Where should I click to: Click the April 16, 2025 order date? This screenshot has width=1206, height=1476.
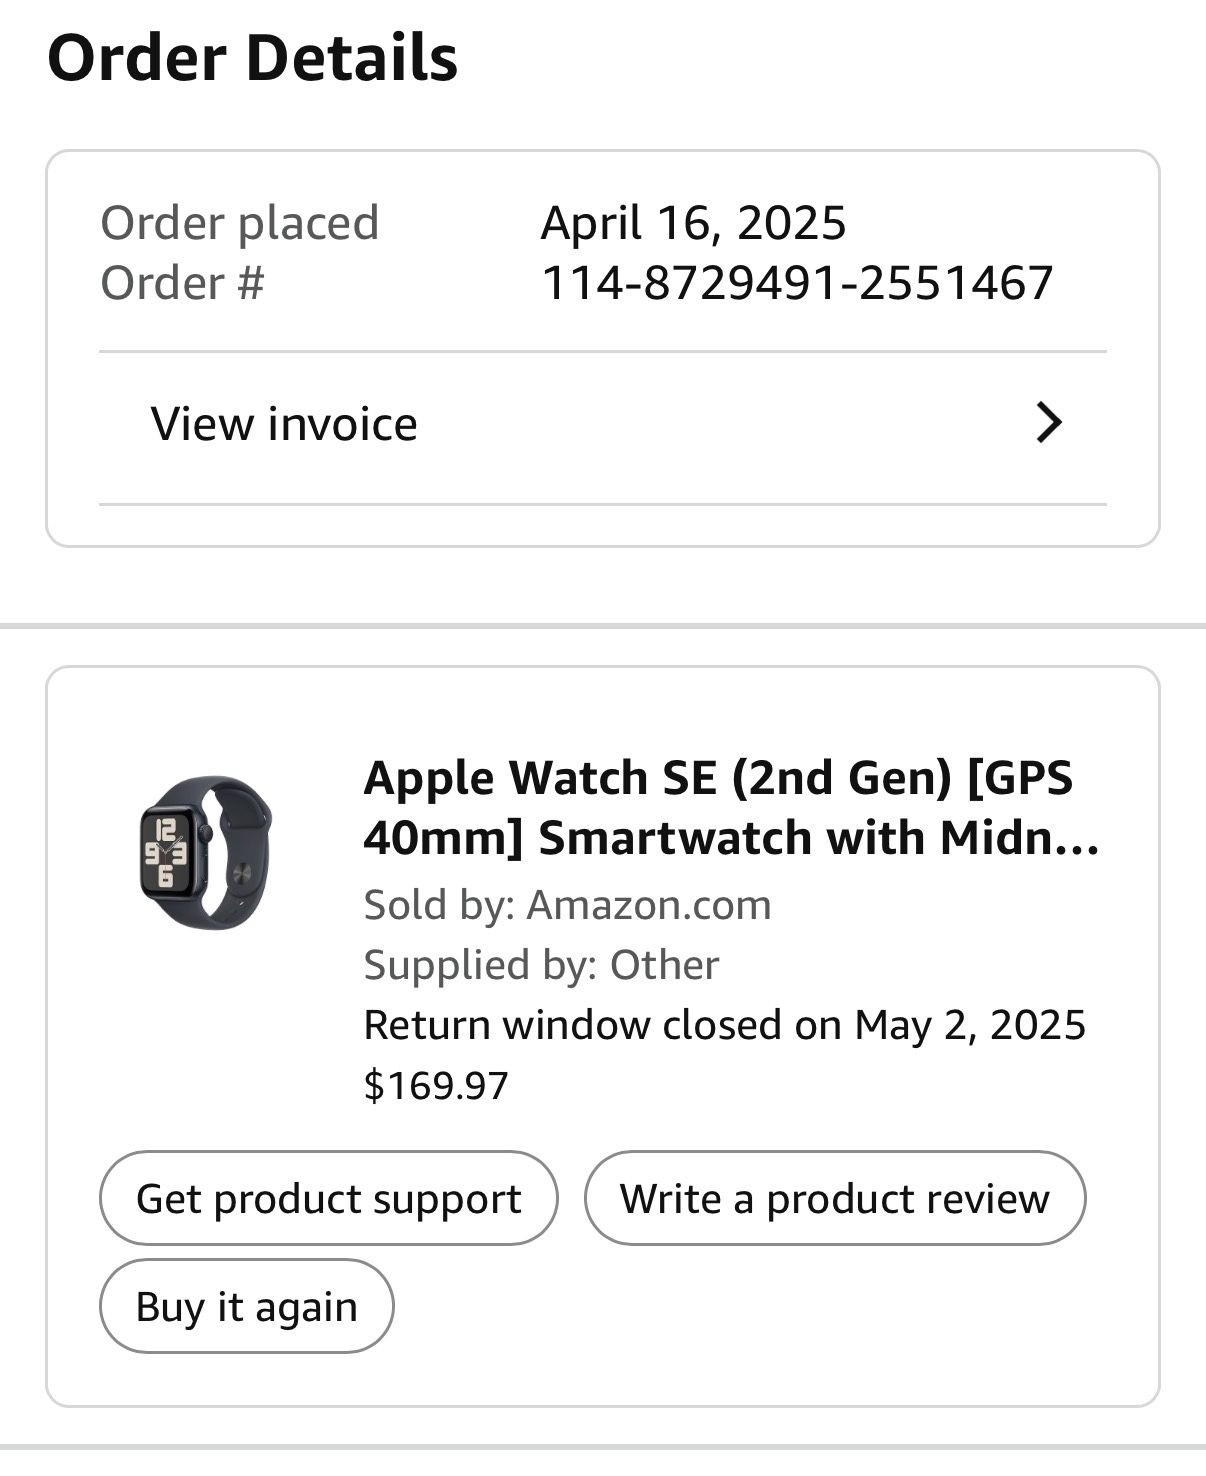[x=693, y=222]
